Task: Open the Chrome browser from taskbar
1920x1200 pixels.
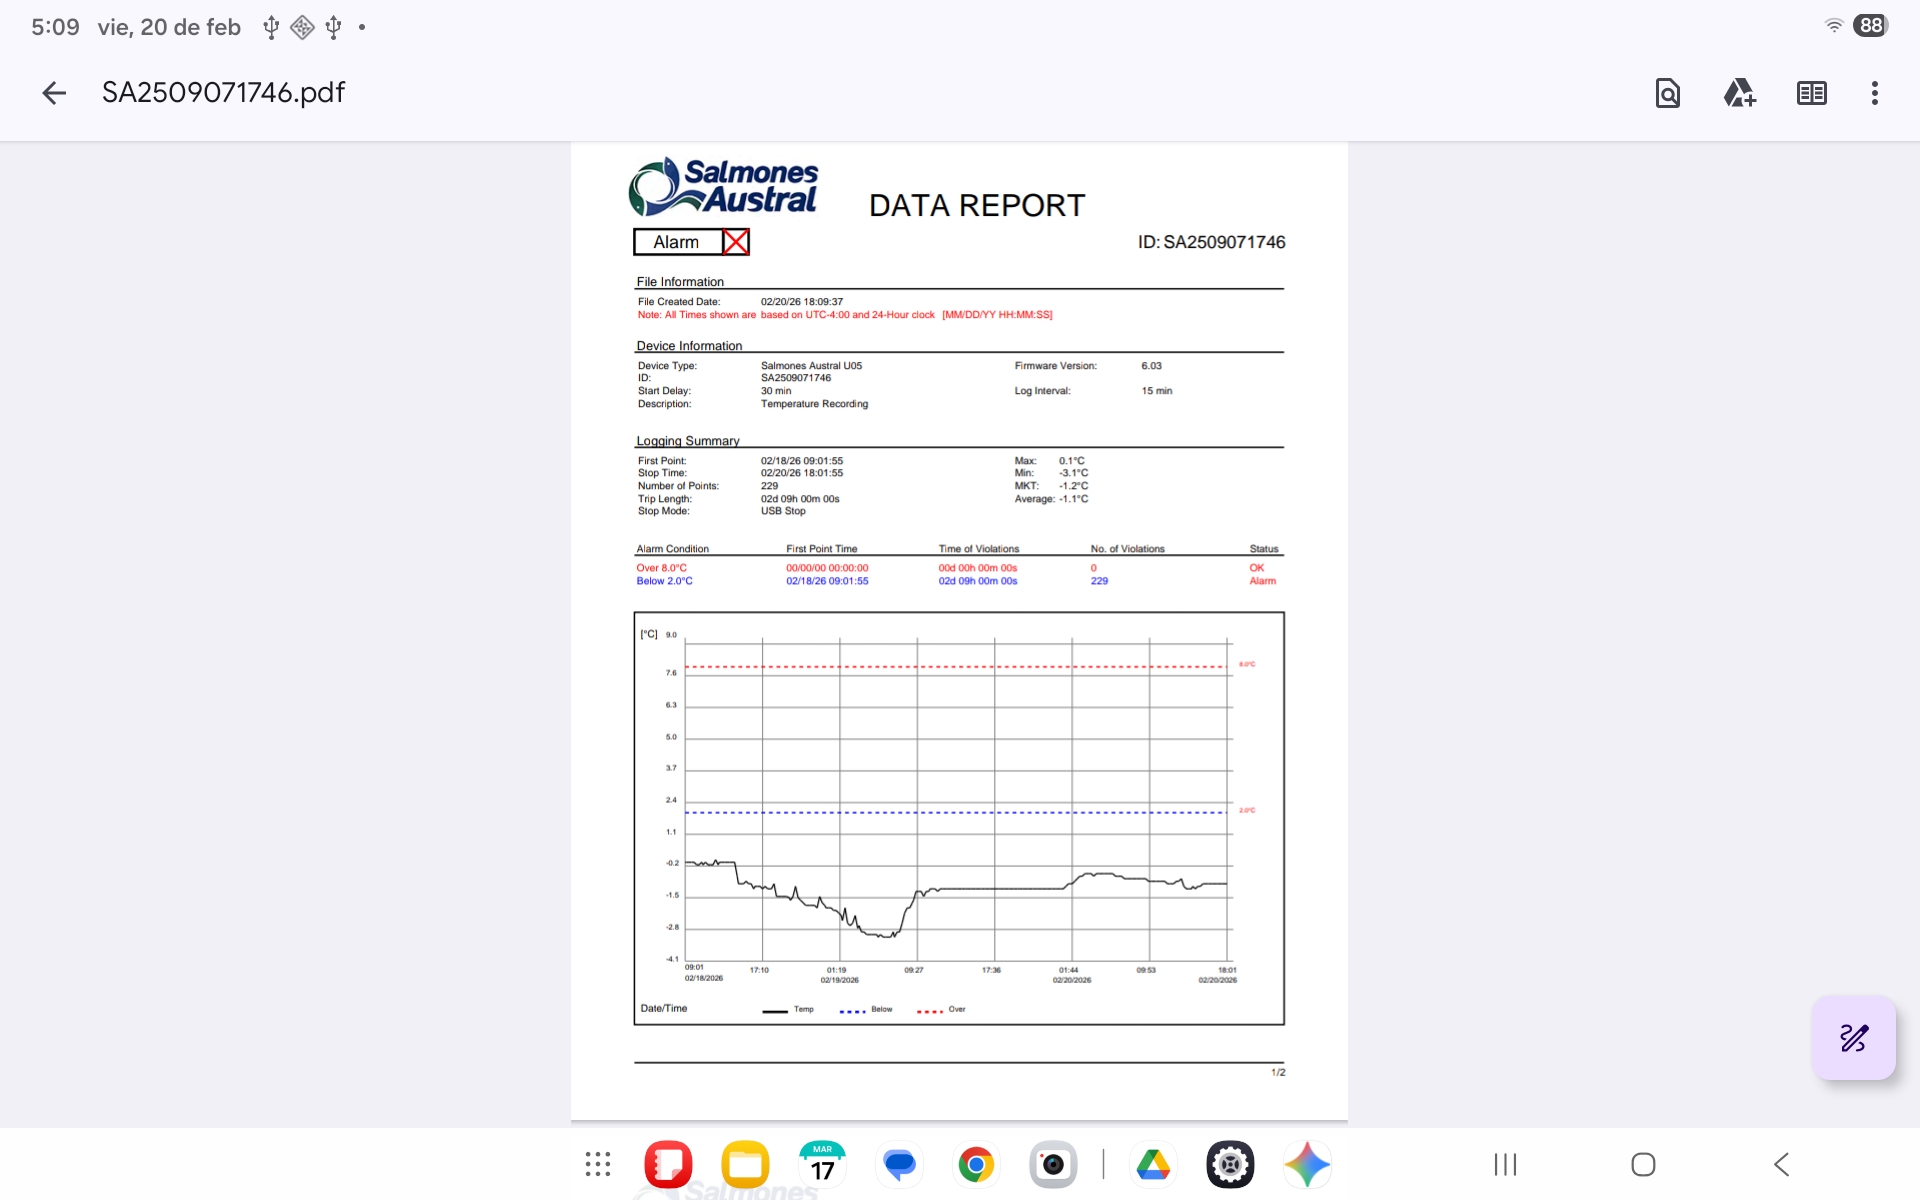Action: (976, 1164)
